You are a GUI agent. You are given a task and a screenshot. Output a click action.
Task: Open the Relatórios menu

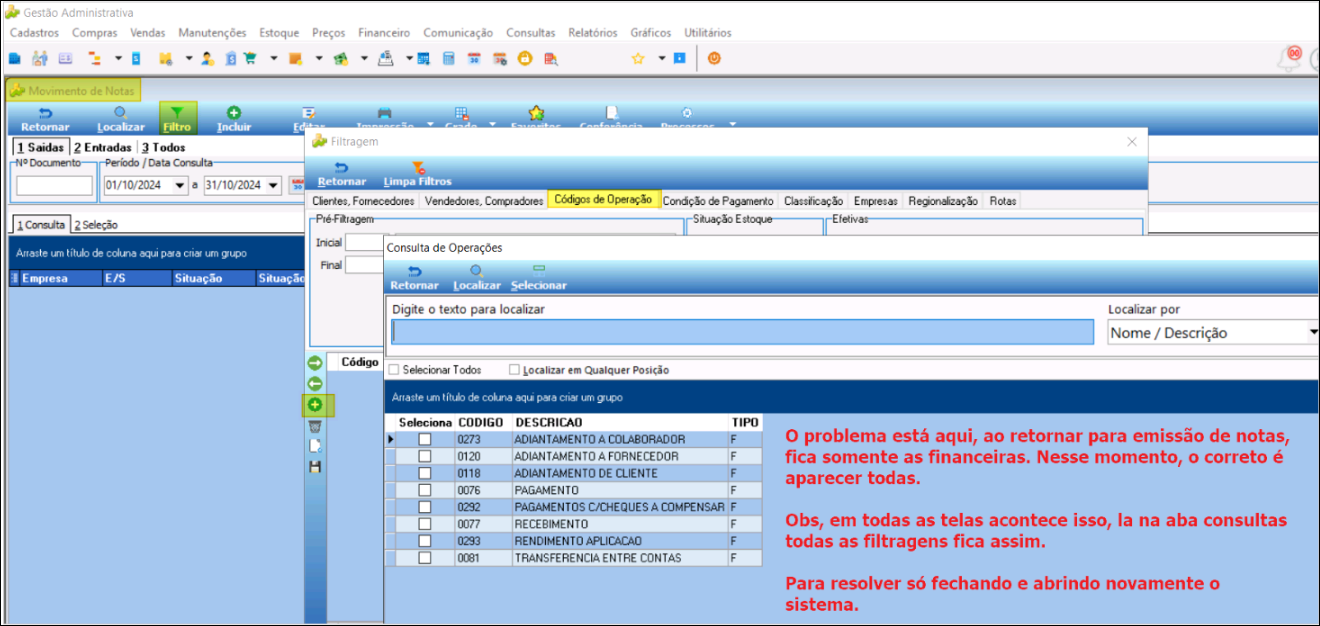593,33
